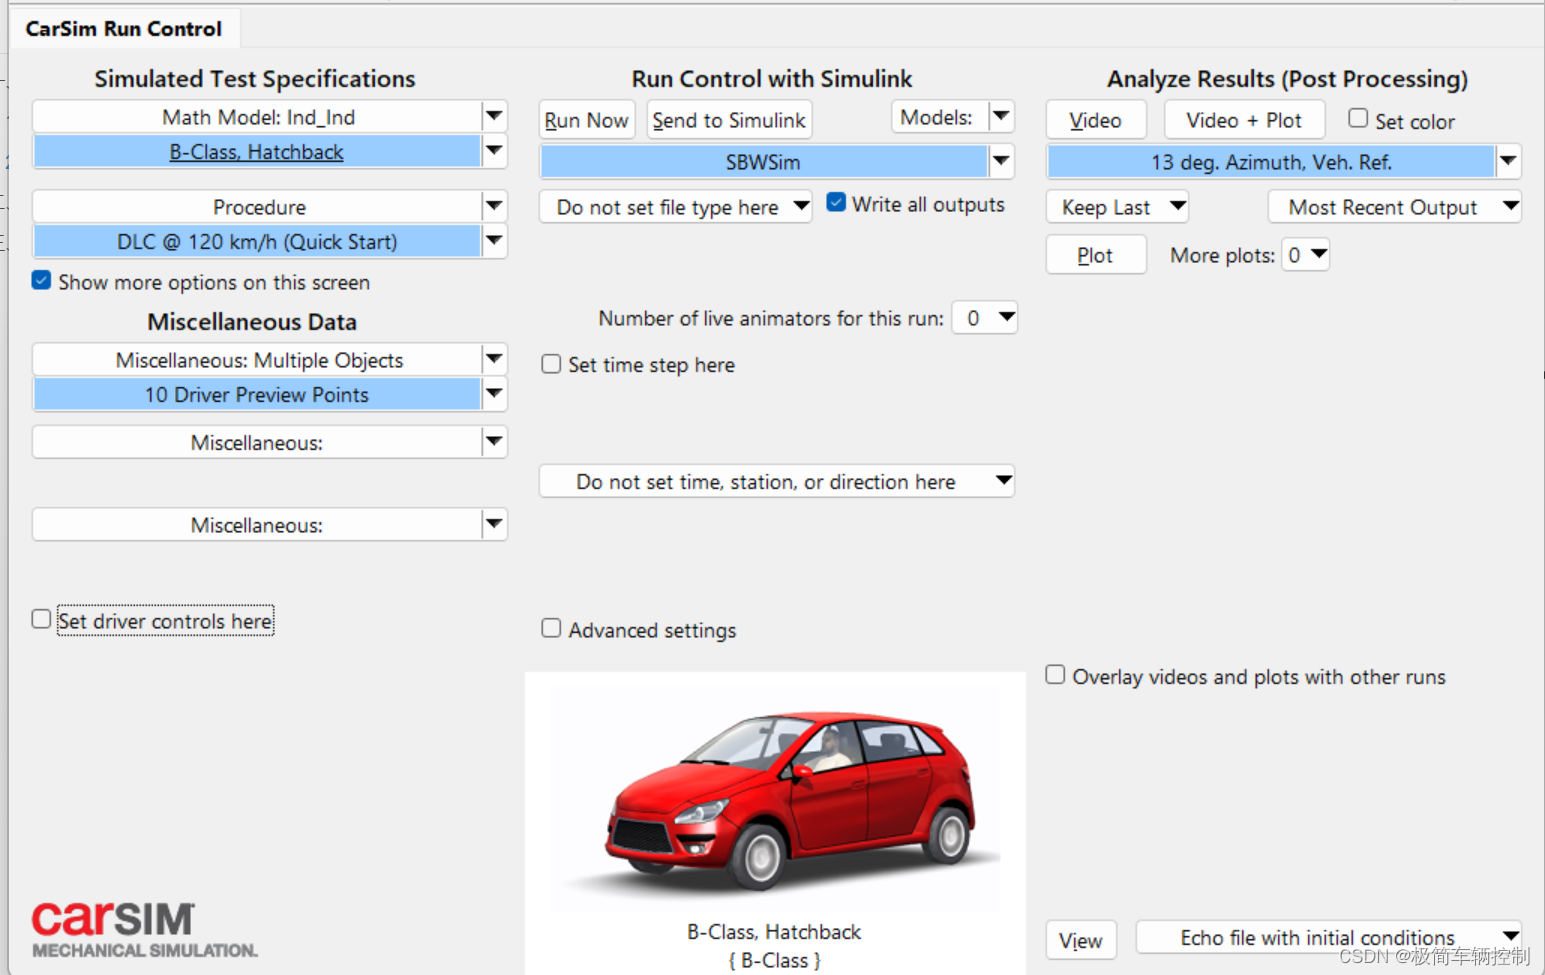Image resolution: width=1545 pixels, height=975 pixels.
Task: Click the CarSim Mechanical Simulation logo
Action: (144, 930)
